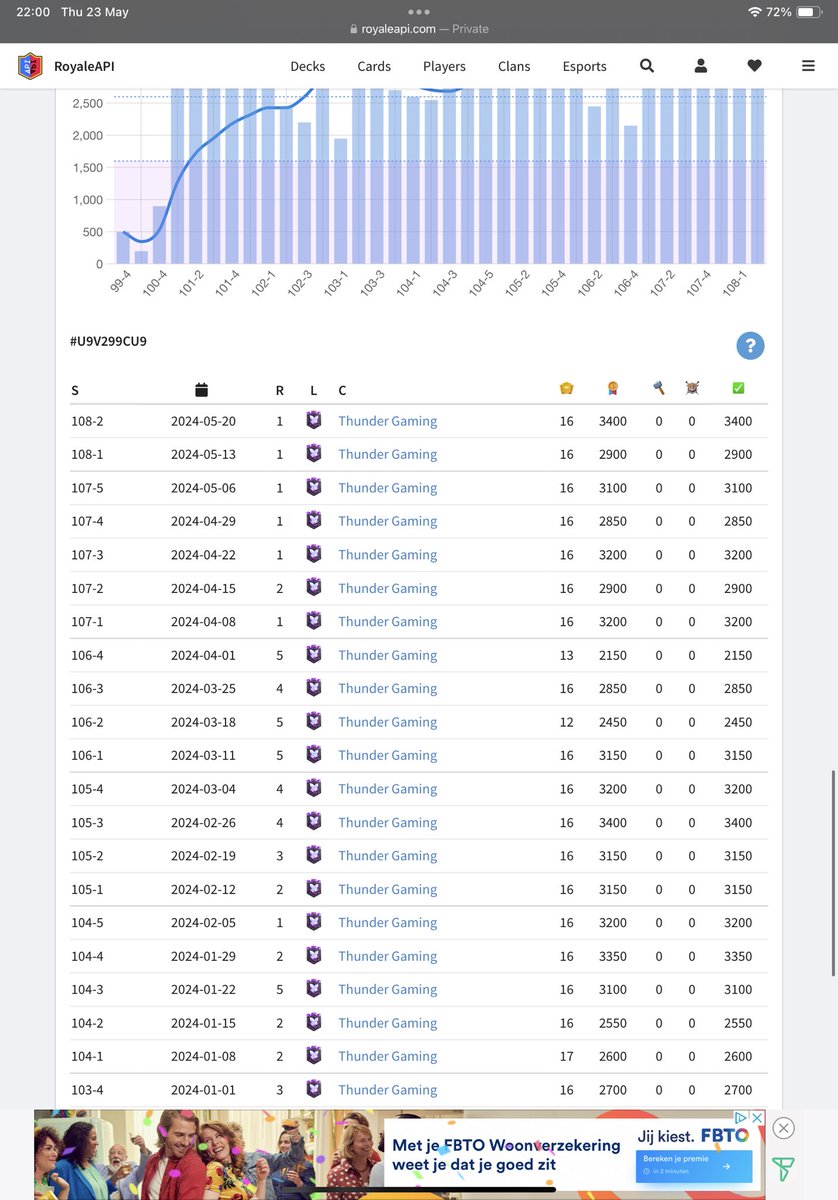Viewport: 838px width, 1200px height.
Task: Click the clan badge in row 106-4
Action: coord(313,655)
